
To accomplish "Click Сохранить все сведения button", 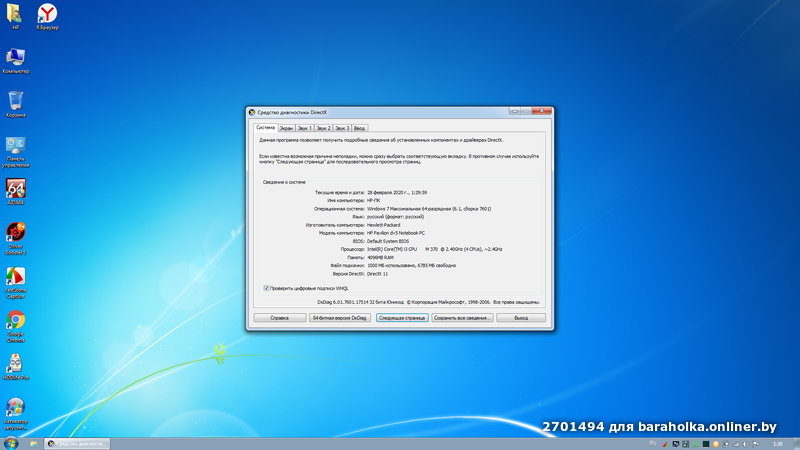I will [x=462, y=318].
